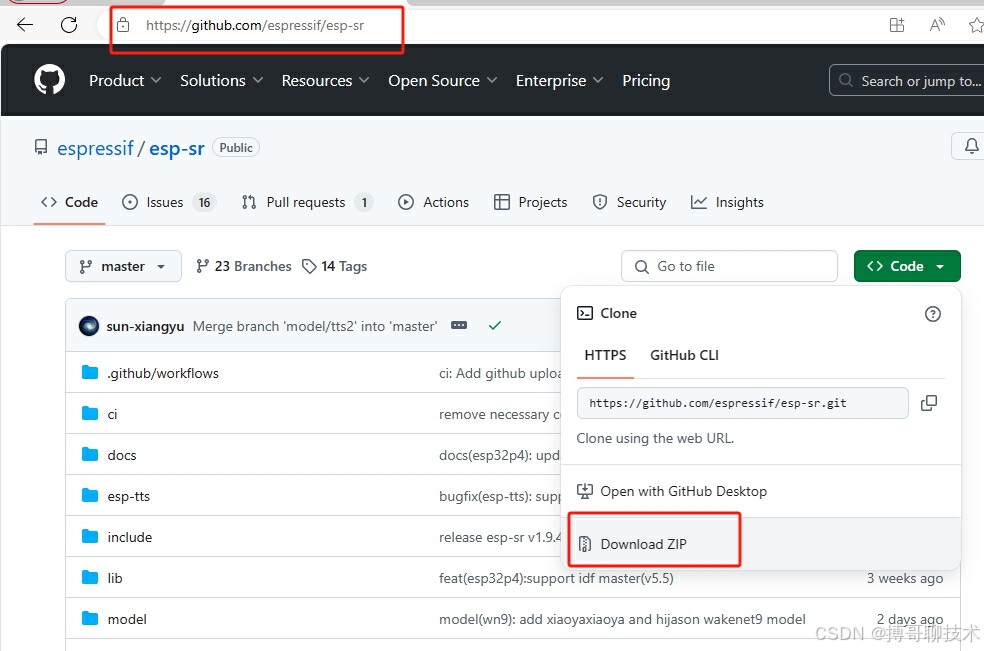Open the GitHub logo home link
The height and width of the screenshot is (651, 984).
pos(50,80)
